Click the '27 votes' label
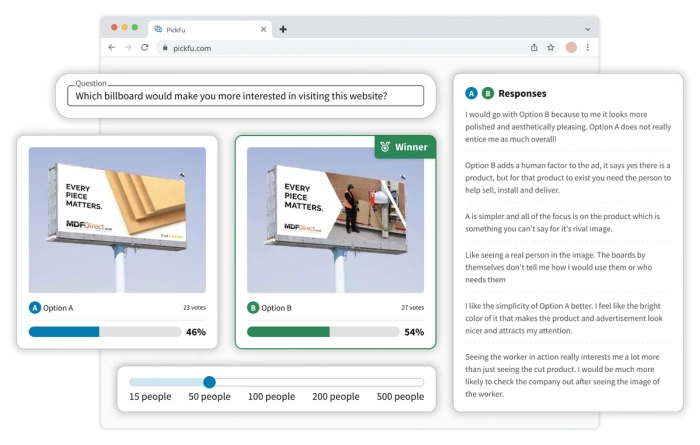700x445 pixels. click(x=412, y=308)
